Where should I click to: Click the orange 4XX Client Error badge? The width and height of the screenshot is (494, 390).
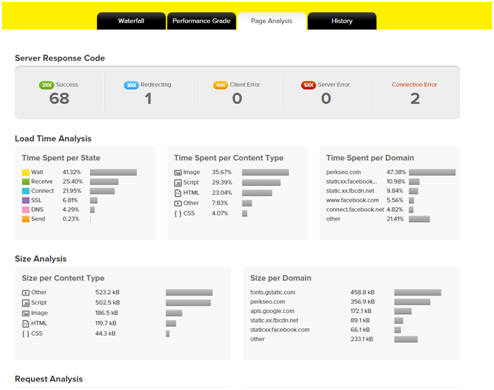tap(220, 85)
